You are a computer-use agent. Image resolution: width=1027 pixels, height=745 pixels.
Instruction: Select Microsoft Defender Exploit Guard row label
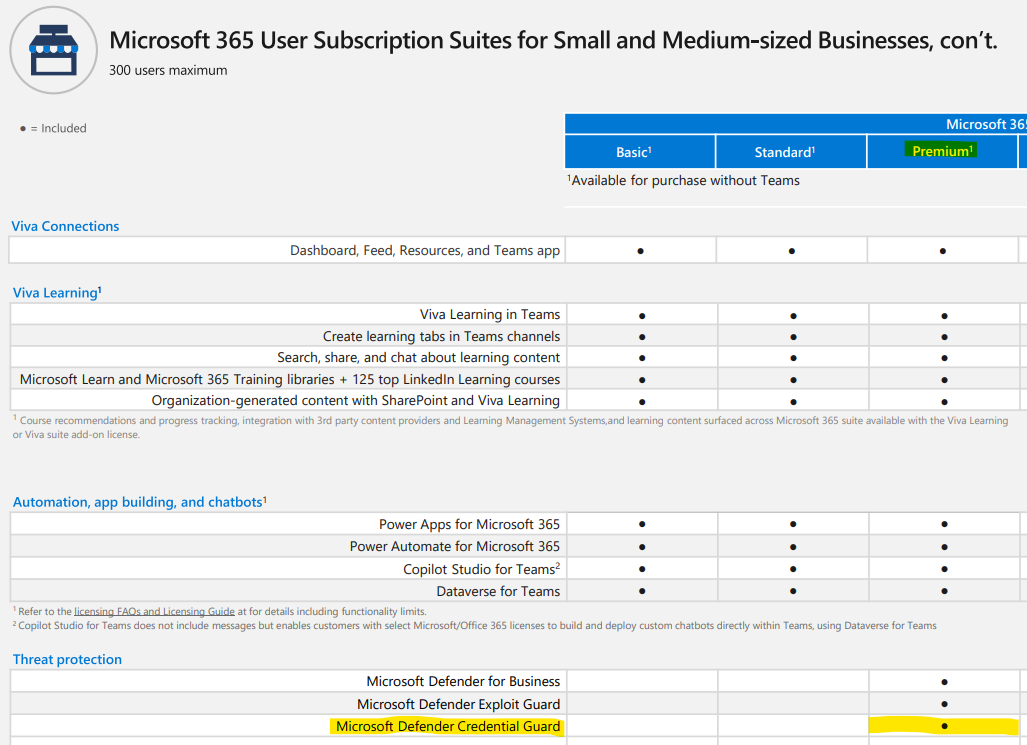coord(458,704)
